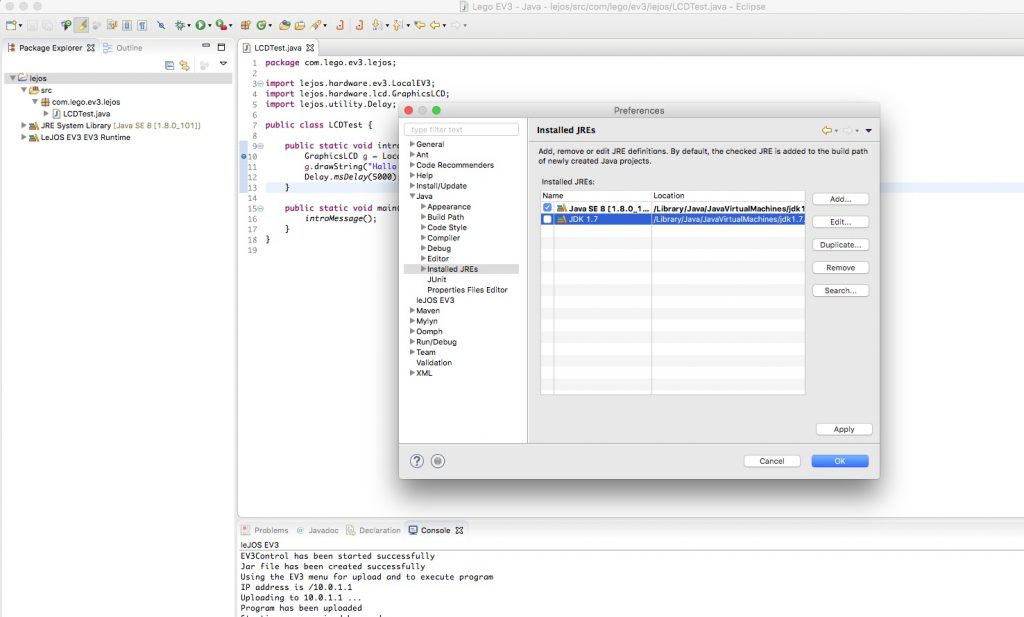
Task: Run the program with green play icon
Action: coord(200,25)
